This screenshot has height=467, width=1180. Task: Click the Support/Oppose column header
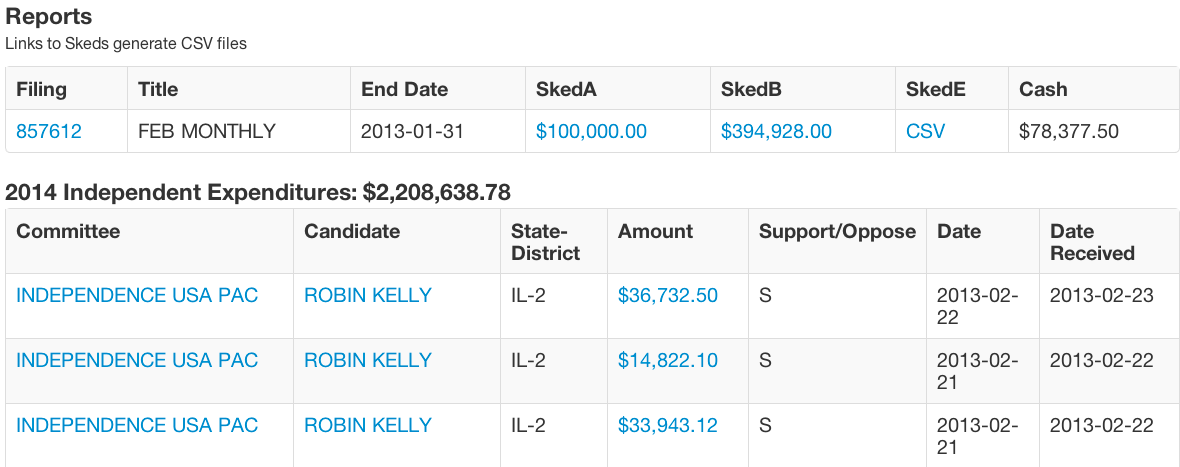tap(837, 231)
